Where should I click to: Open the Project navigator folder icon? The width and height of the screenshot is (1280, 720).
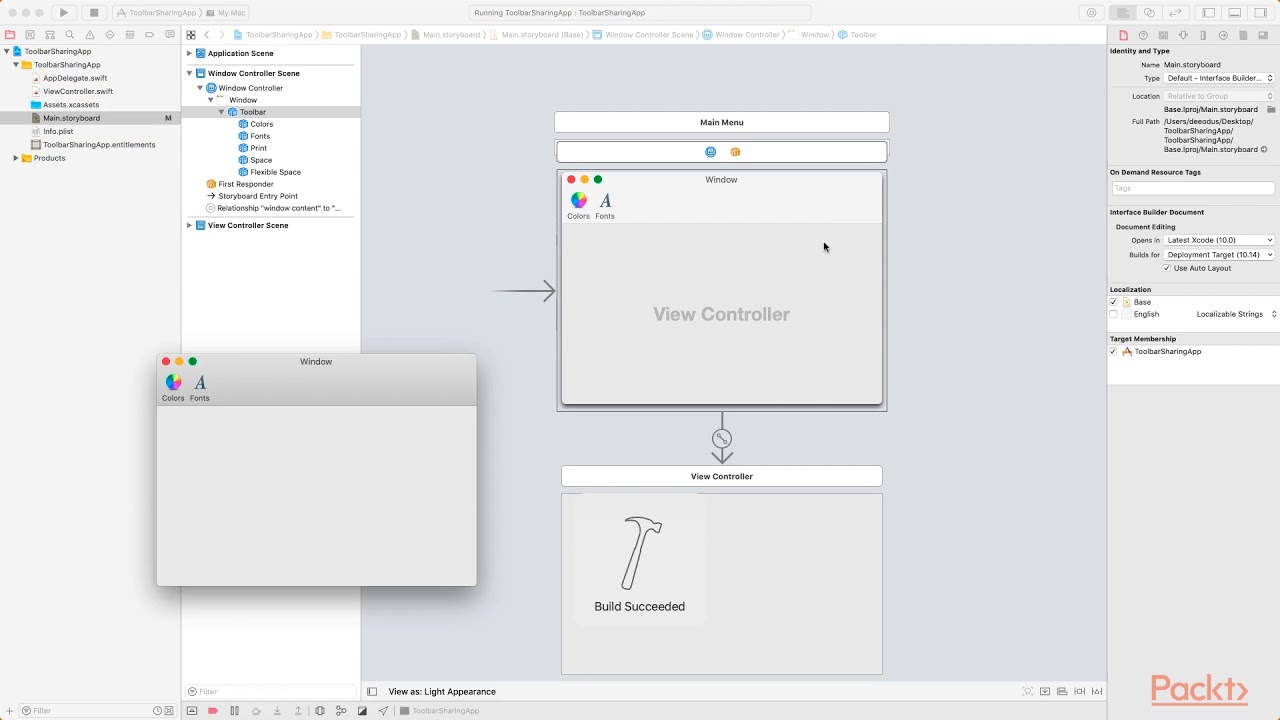pyautogui.click(x=10, y=35)
